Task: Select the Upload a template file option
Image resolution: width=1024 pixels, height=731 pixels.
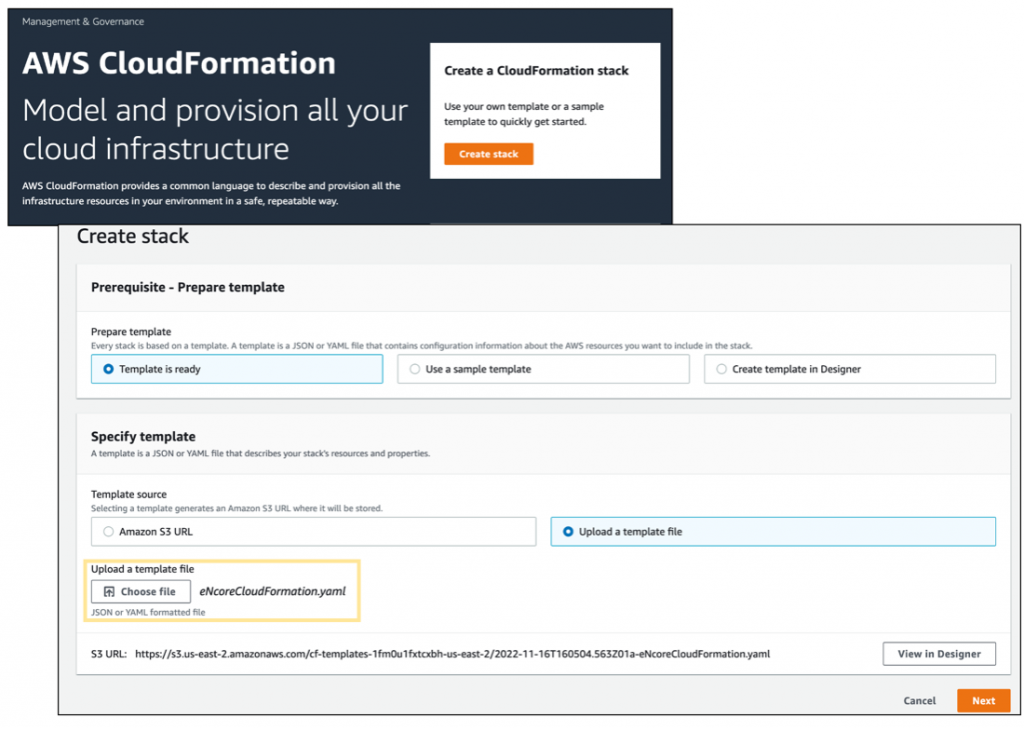Action: tap(568, 532)
